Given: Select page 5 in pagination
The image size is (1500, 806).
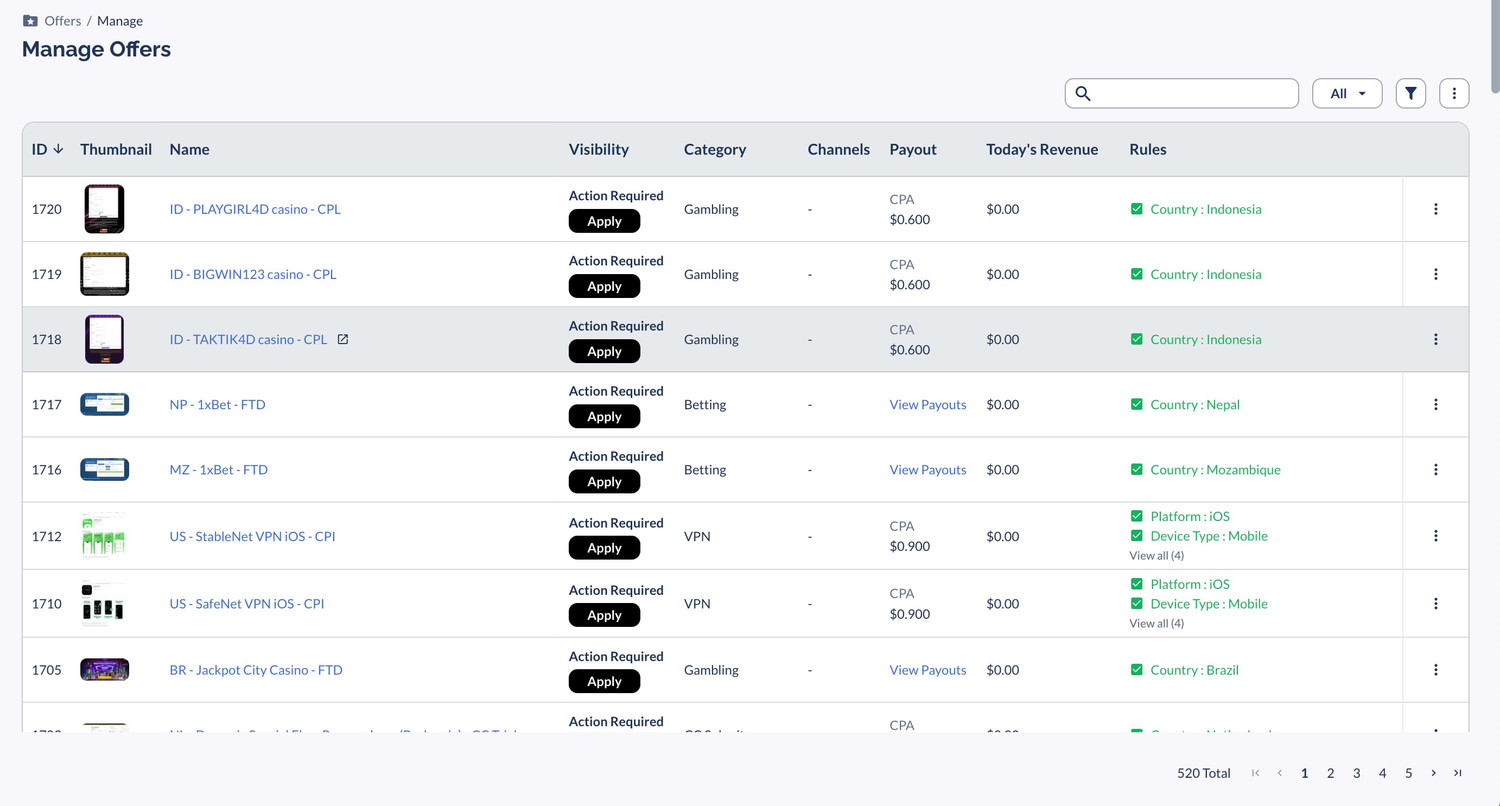Looking at the screenshot, I should (1408, 773).
